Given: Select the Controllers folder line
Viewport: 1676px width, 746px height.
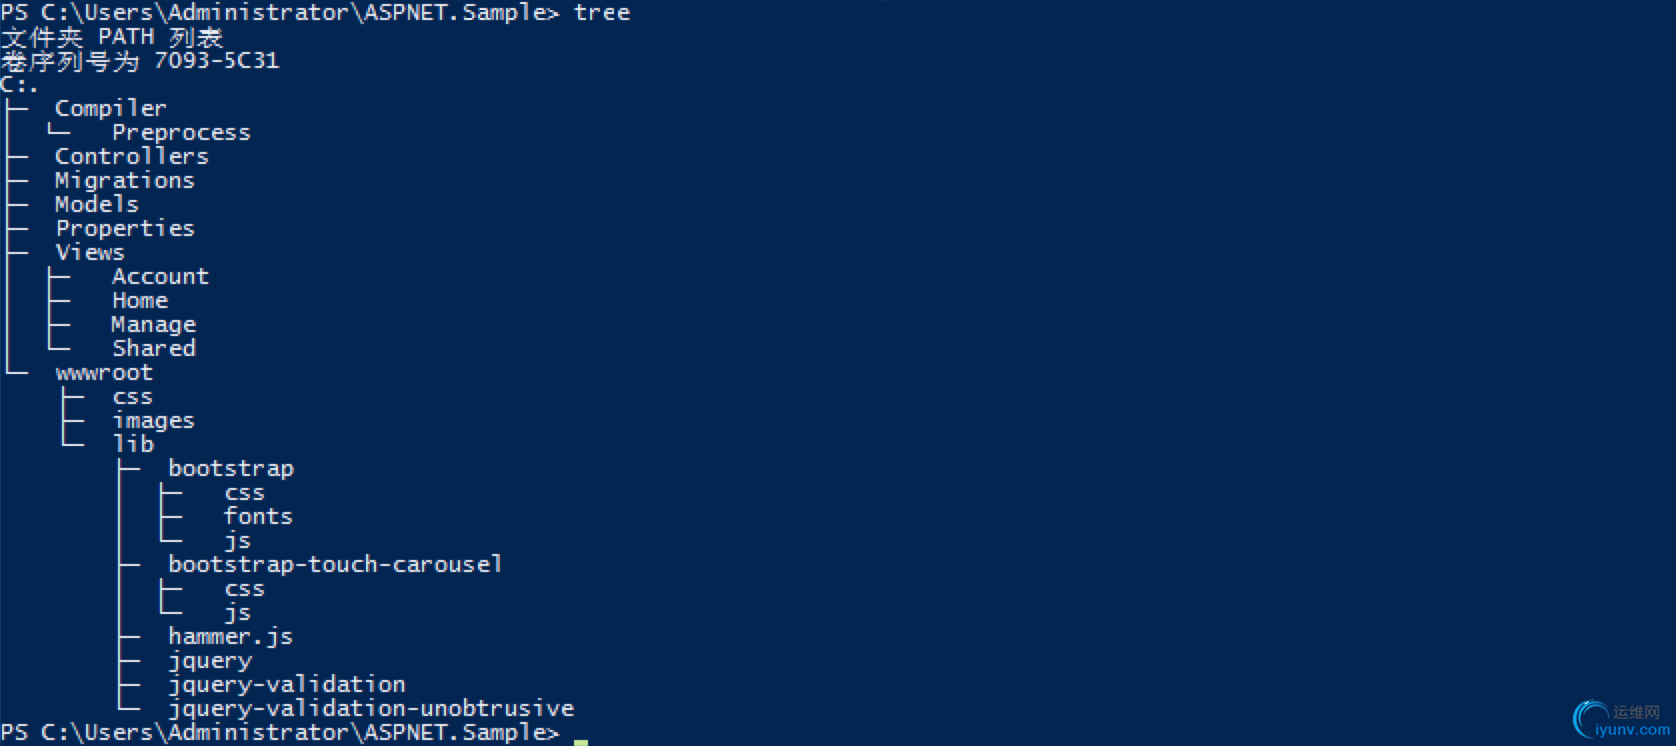Looking at the screenshot, I should tap(132, 156).
